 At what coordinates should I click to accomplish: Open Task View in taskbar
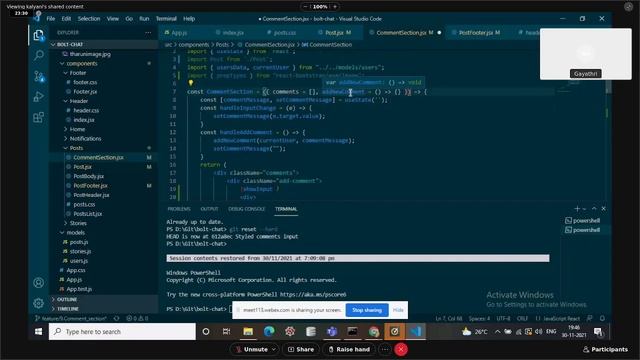pos(226,331)
